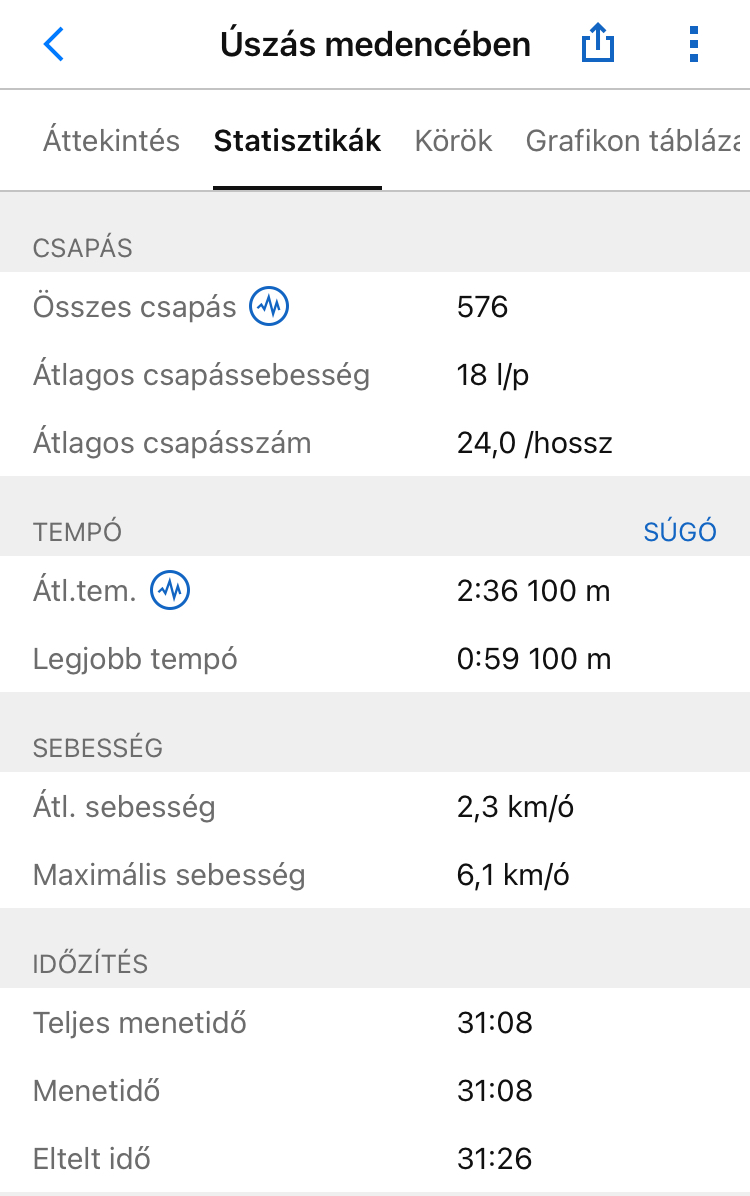The width and height of the screenshot is (750, 1196).
Task: Select the Teljes menetidő row
Action: click(375, 1023)
